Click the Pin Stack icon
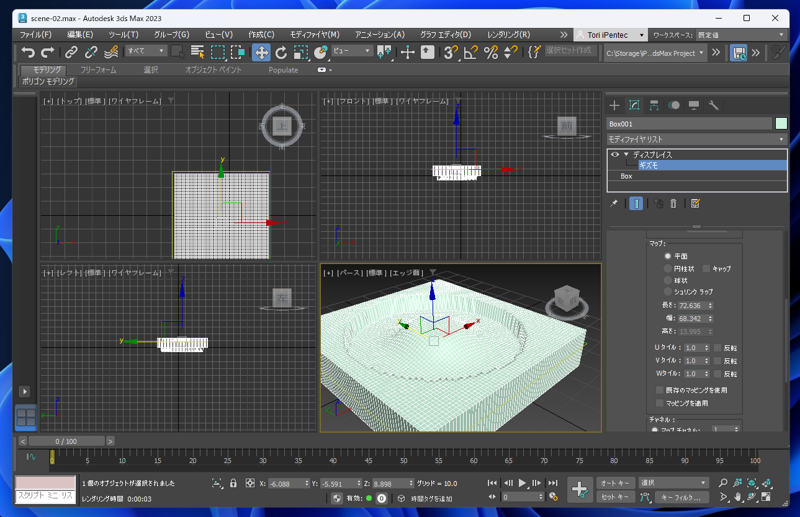Image resolution: width=800 pixels, height=517 pixels. [614, 204]
